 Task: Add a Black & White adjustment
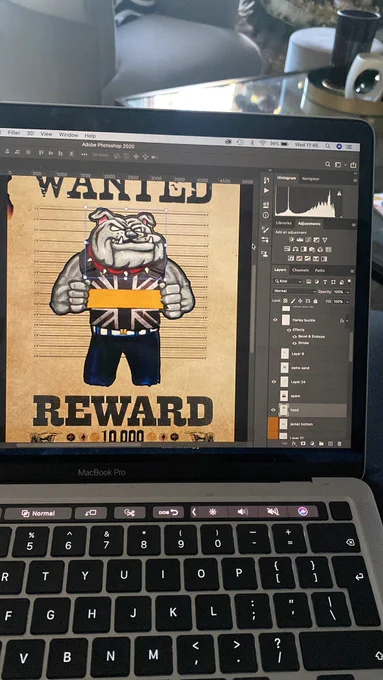[304, 249]
